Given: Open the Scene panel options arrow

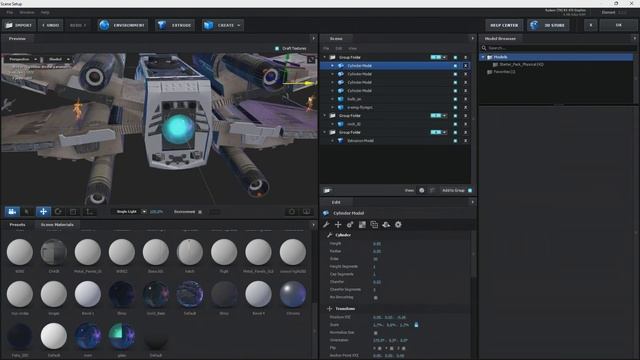Looking at the screenshot, I should pos(473,38).
